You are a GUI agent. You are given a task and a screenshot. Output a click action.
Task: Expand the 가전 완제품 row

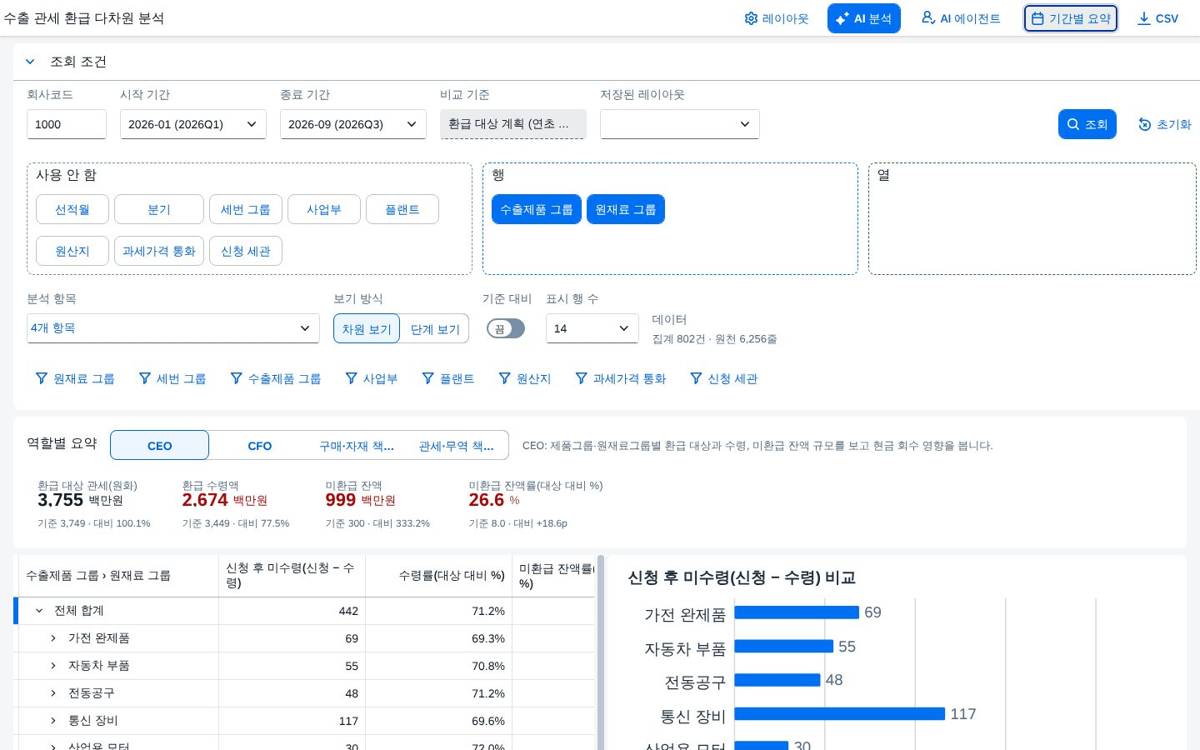(x=53, y=638)
